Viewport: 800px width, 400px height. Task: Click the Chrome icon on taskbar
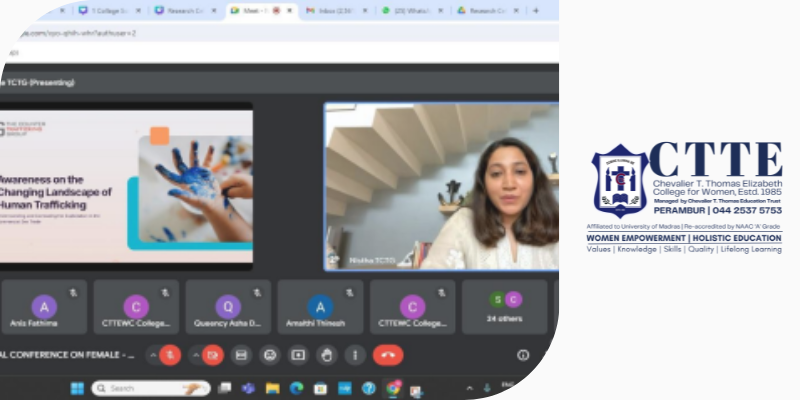tap(393, 389)
